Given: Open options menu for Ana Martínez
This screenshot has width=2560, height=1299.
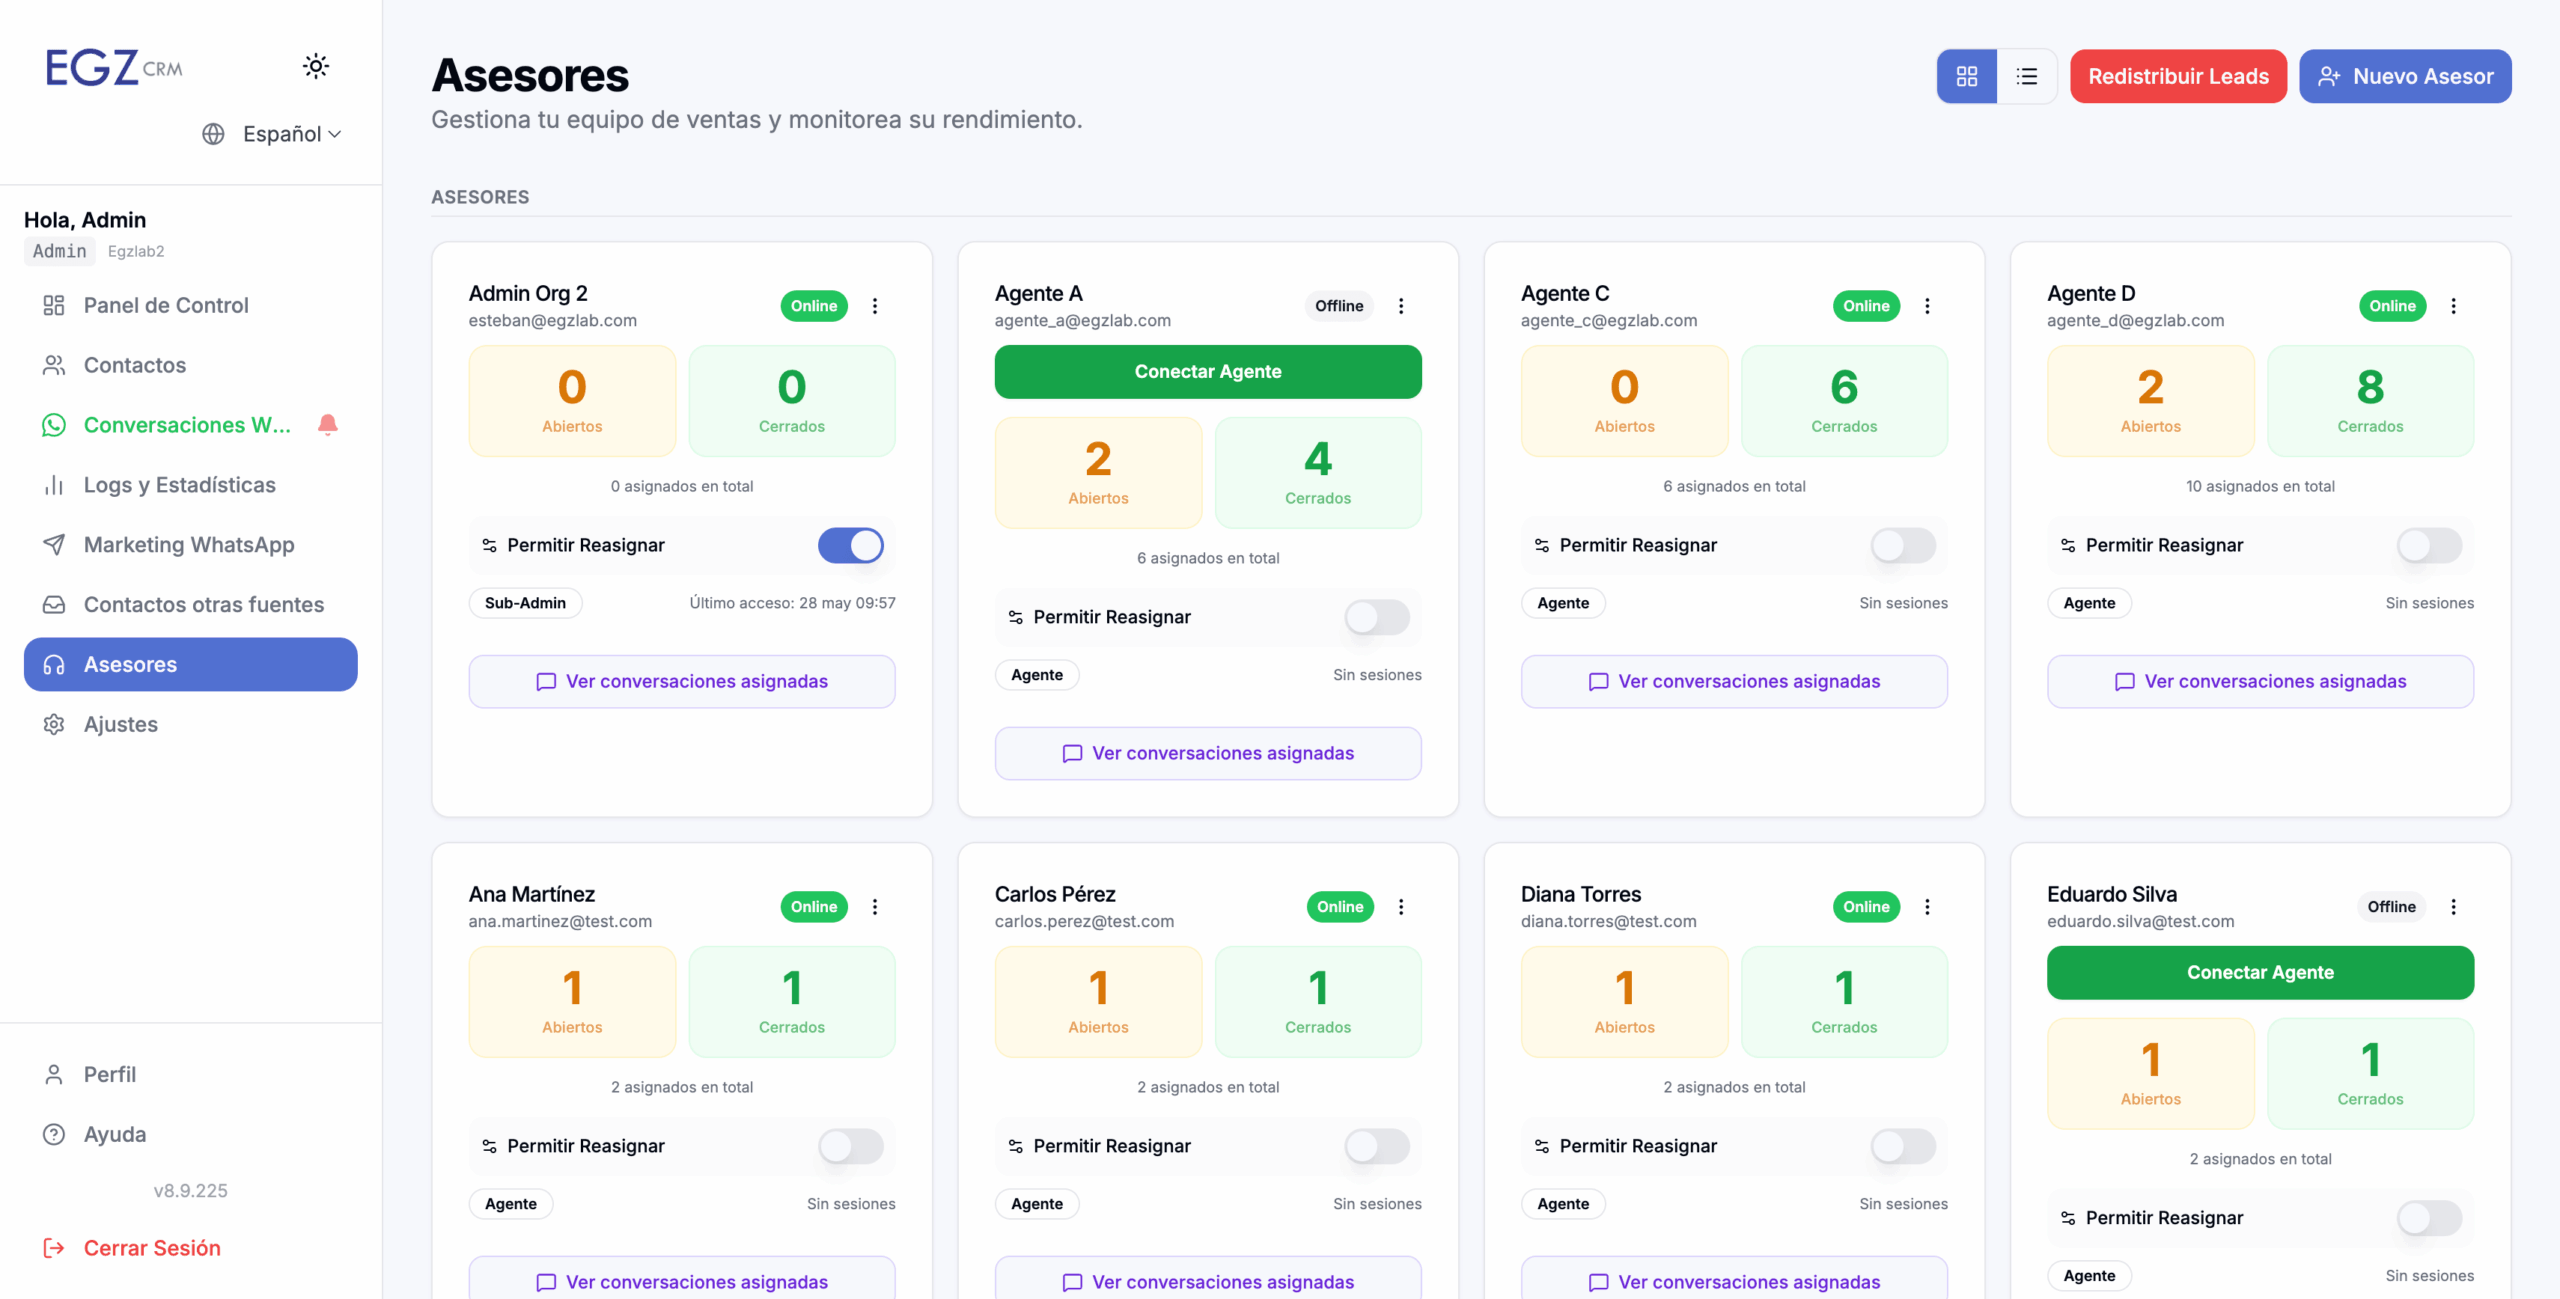Looking at the screenshot, I should tap(875, 907).
